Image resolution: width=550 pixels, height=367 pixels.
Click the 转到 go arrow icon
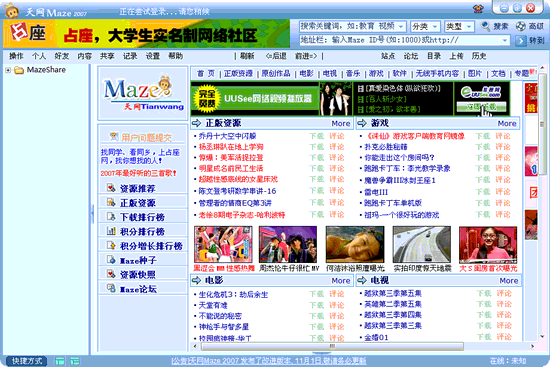point(521,41)
